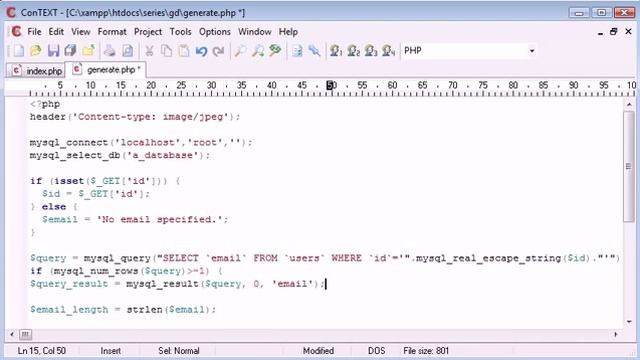Restore the inner document window
The image size is (640, 360).
pos(613,31)
